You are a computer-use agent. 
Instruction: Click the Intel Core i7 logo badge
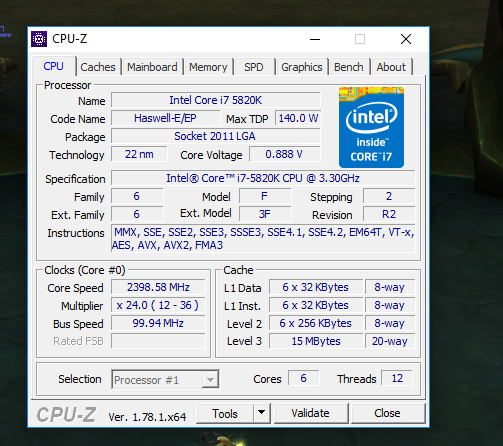(x=371, y=127)
